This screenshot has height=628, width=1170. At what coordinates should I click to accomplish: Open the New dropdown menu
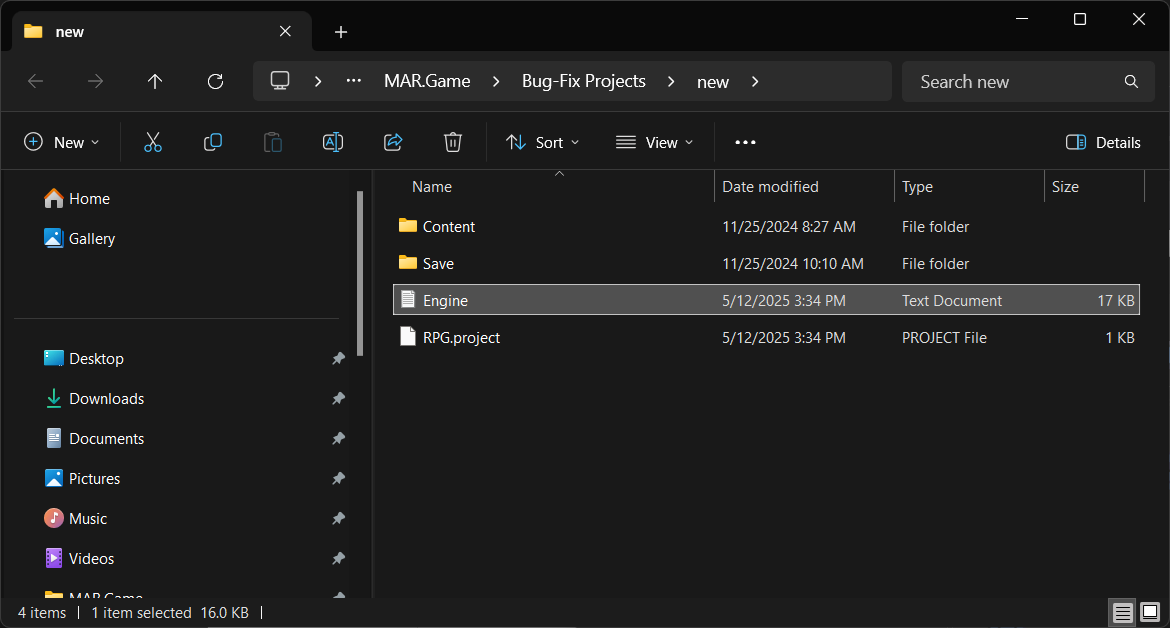[62, 142]
